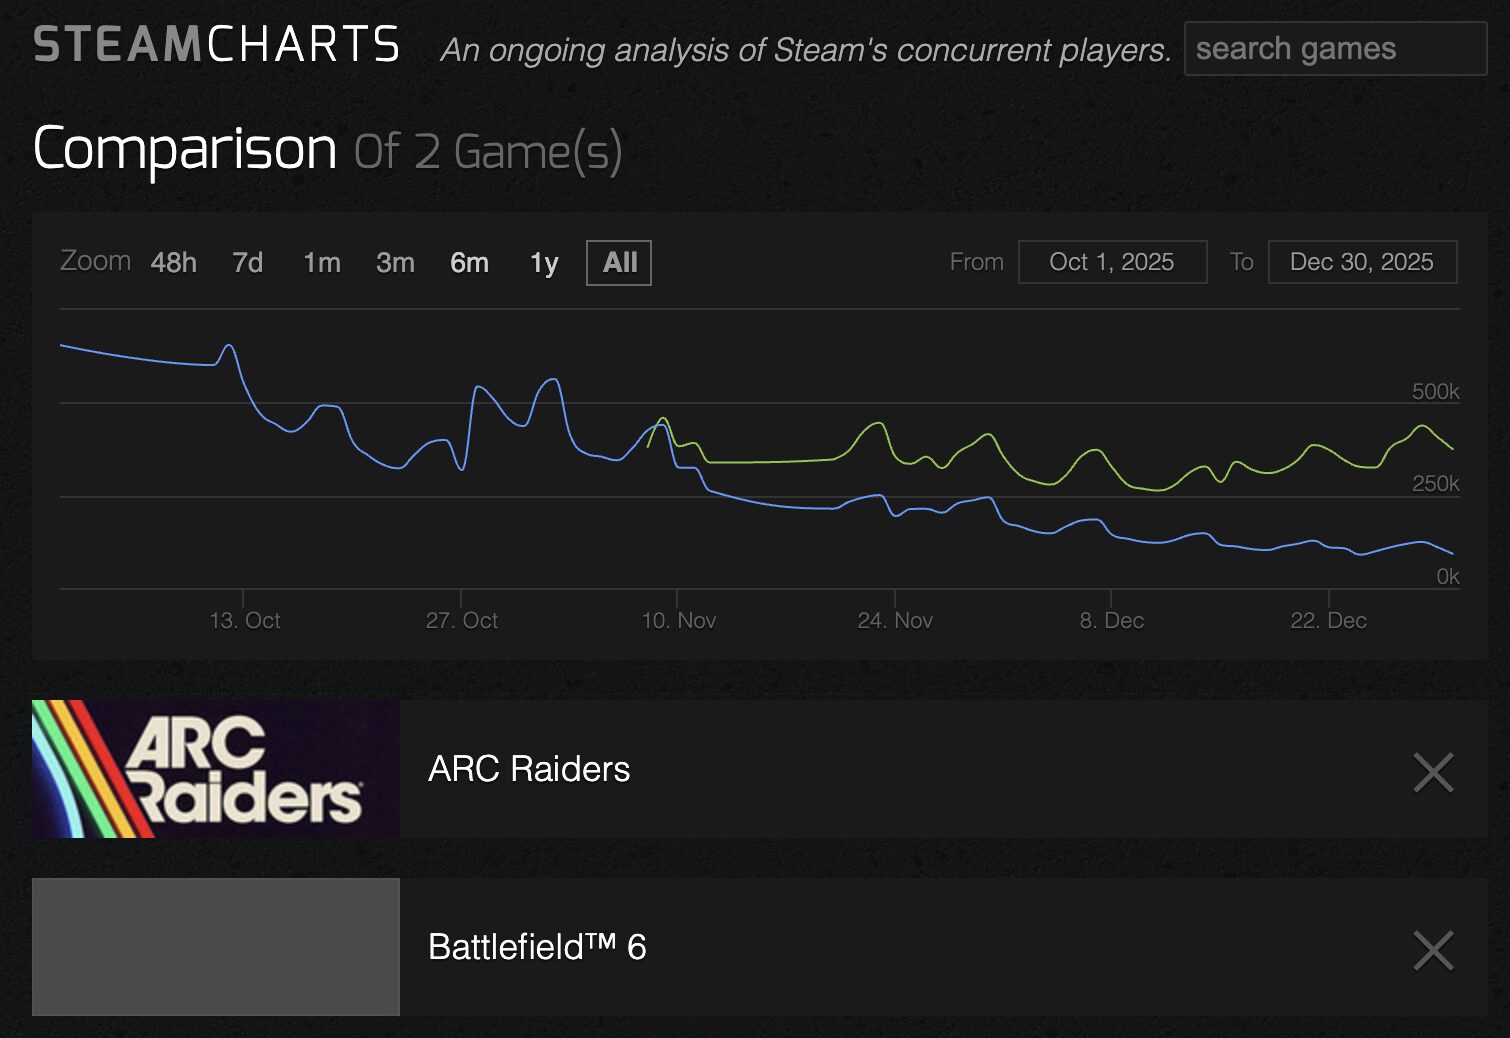This screenshot has width=1510, height=1038.
Task: Click the 250k y-axis label
Action: click(x=1435, y=483)
